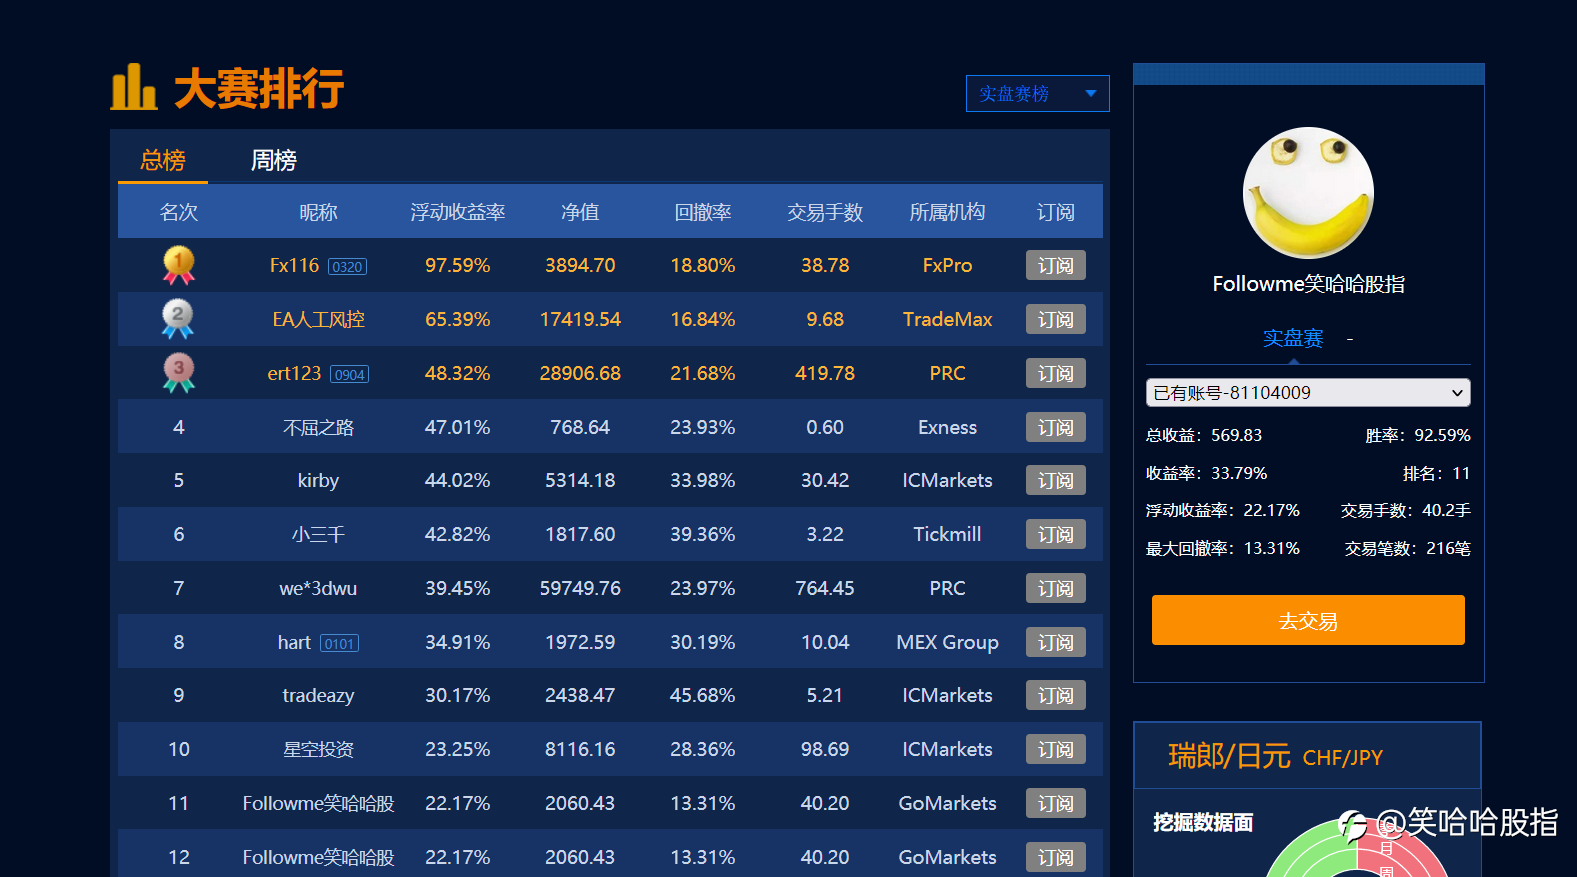This screenshot has height=877, width=1577.
Task: Select the 实盘赛 tab in profile card
Action: coord(1293,338)
